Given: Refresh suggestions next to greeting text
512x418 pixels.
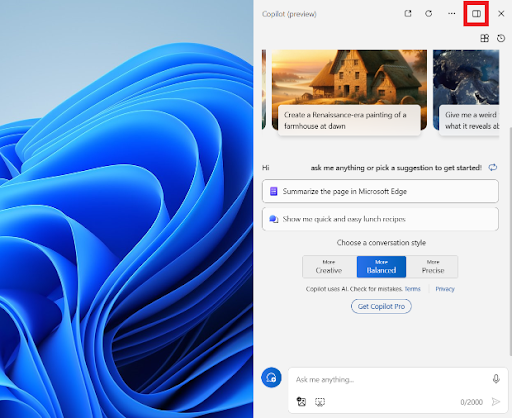Looking at the screenshot, I should [493, 167].
